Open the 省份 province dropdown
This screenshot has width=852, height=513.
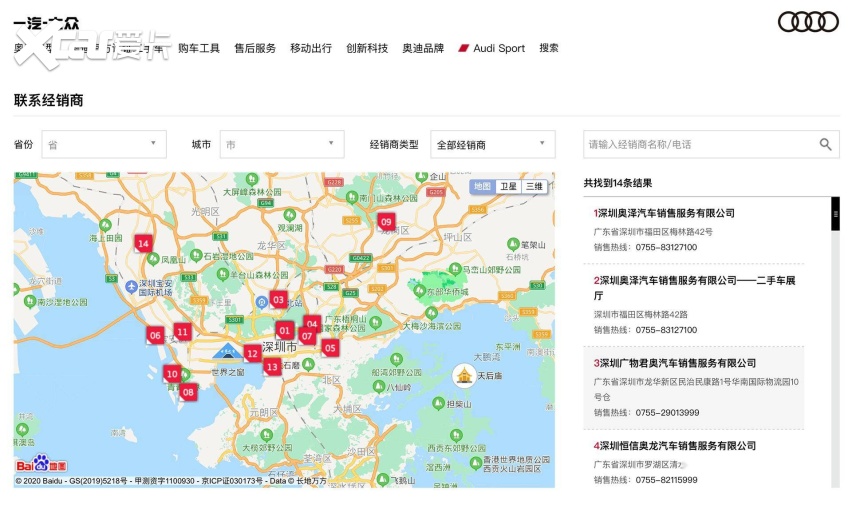(x=103, y=144)
